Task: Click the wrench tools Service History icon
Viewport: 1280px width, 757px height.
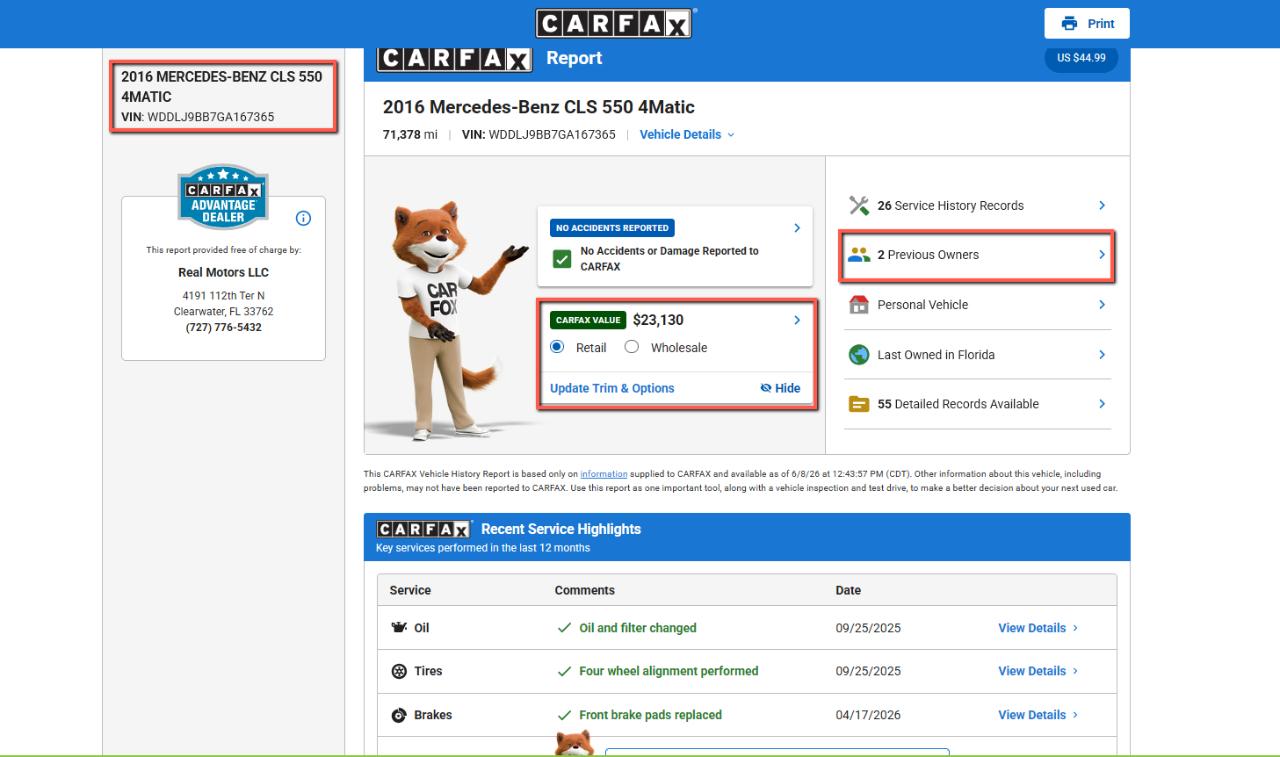Action: coord(859,205)
